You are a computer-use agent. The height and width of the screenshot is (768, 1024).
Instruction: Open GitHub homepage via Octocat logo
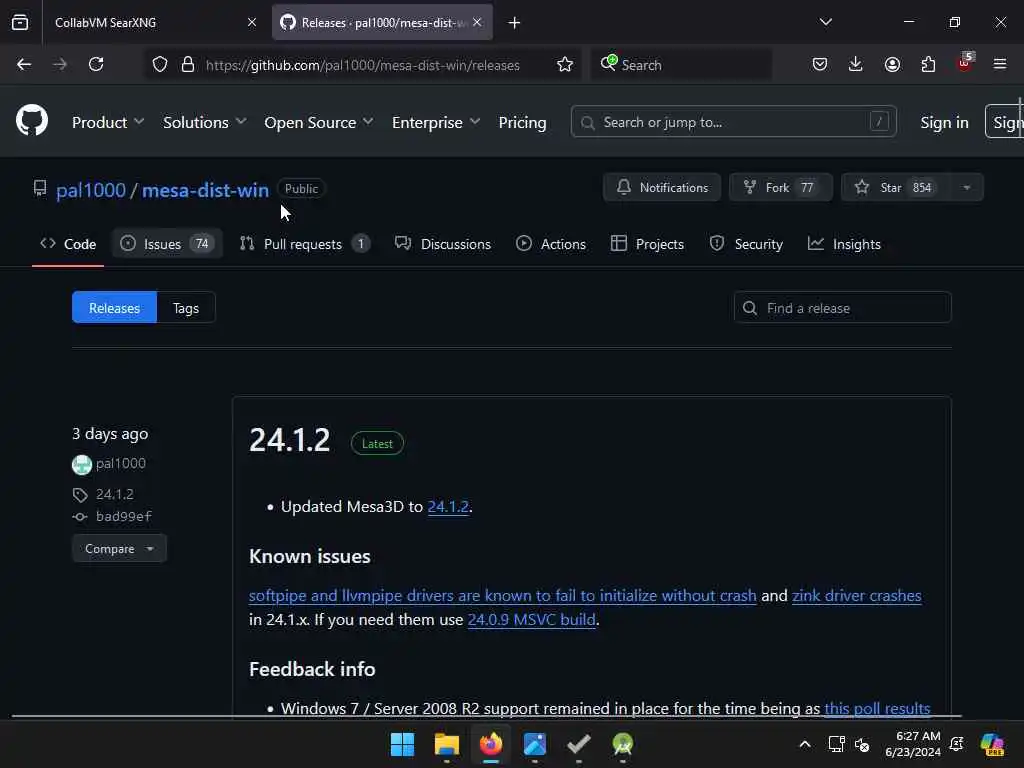(x=32, y=121)
